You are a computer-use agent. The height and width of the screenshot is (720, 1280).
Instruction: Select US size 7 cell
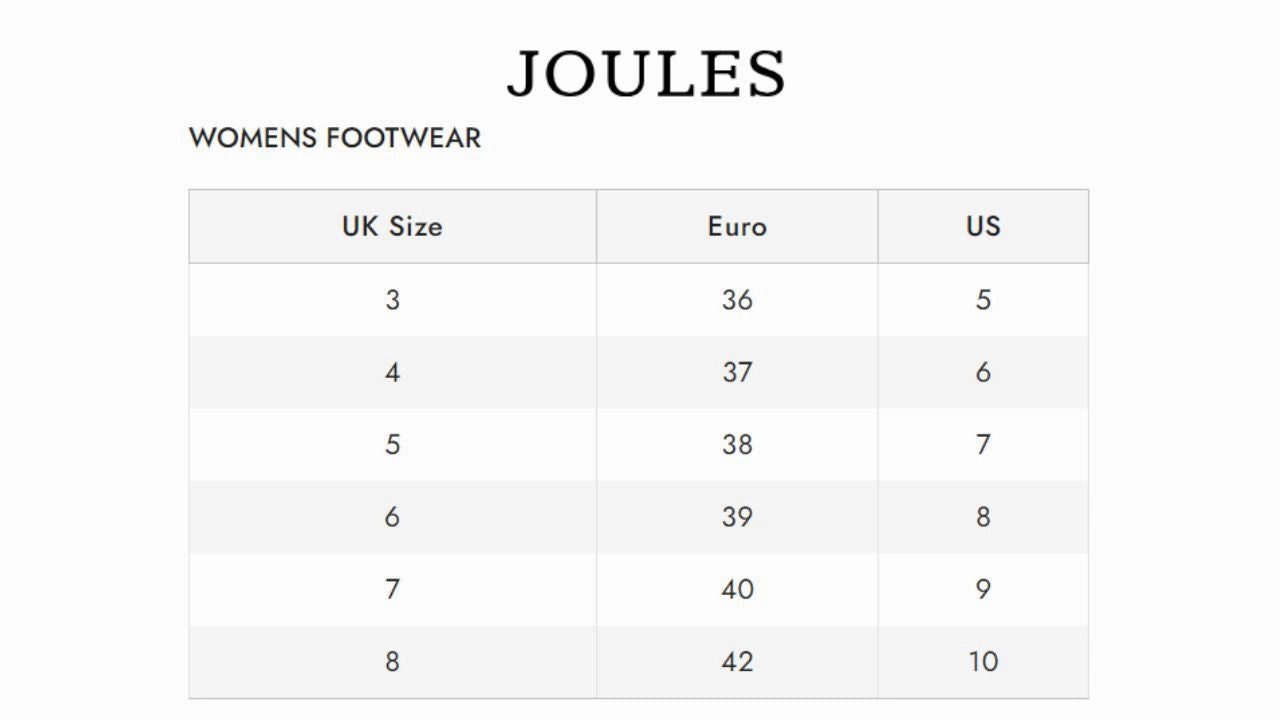click(x=983, y=444)
